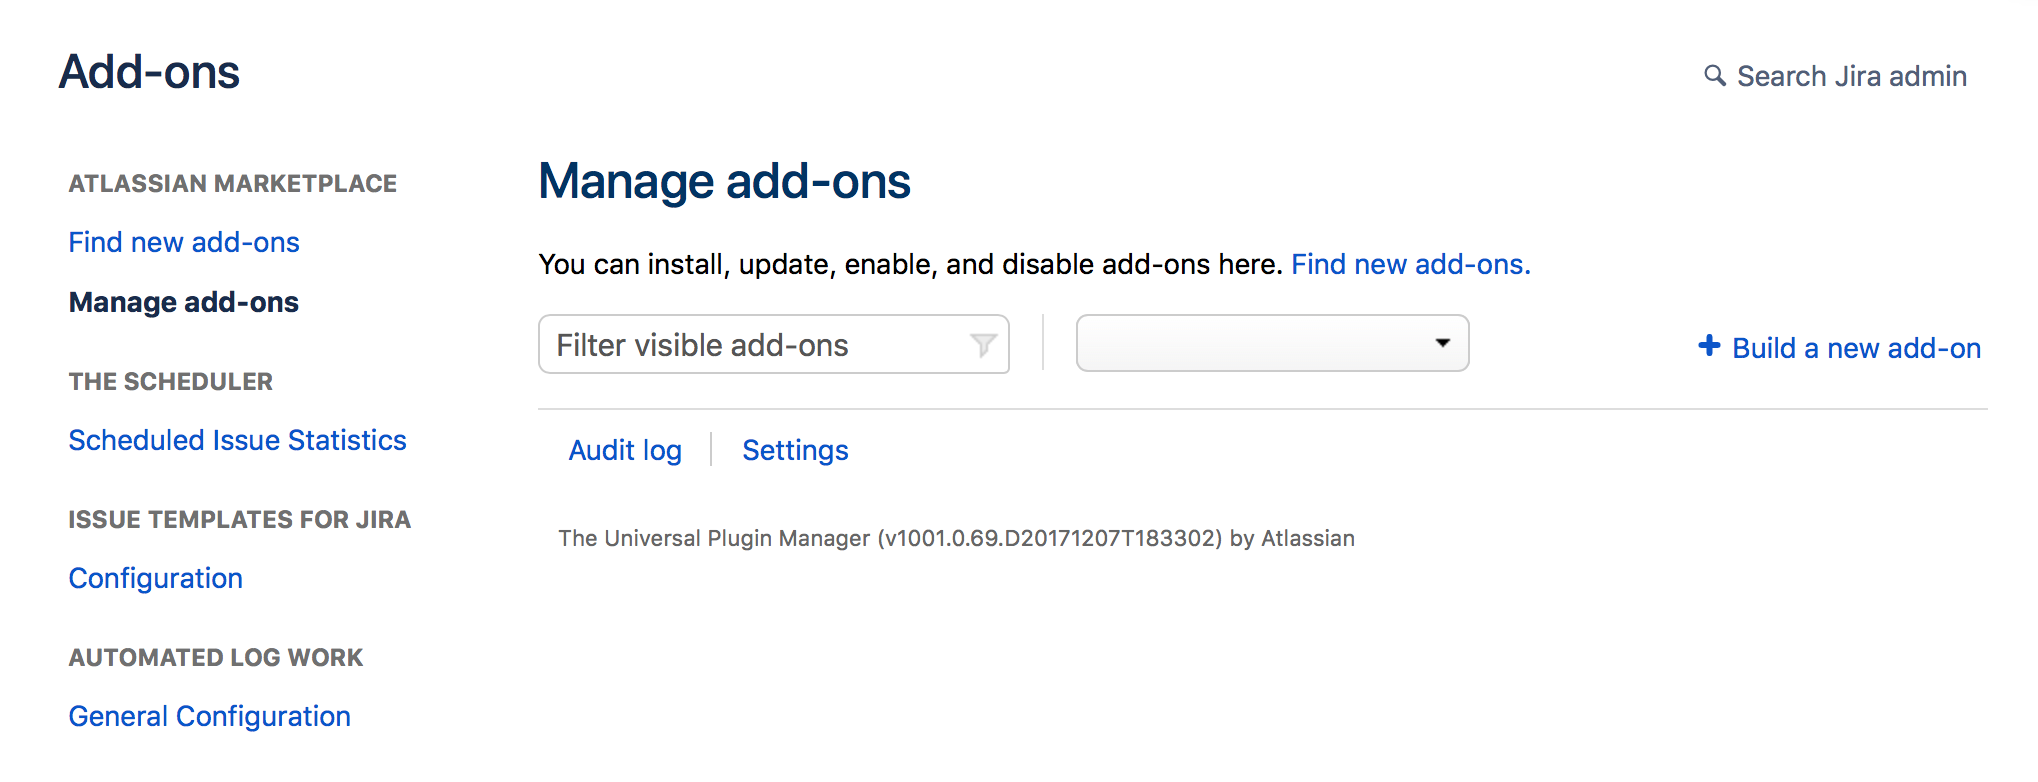The height and width of the screenshot is (782, 2038).
Task: Open Automated Log Work General Configuration
Action: click(x=209, y=716)
